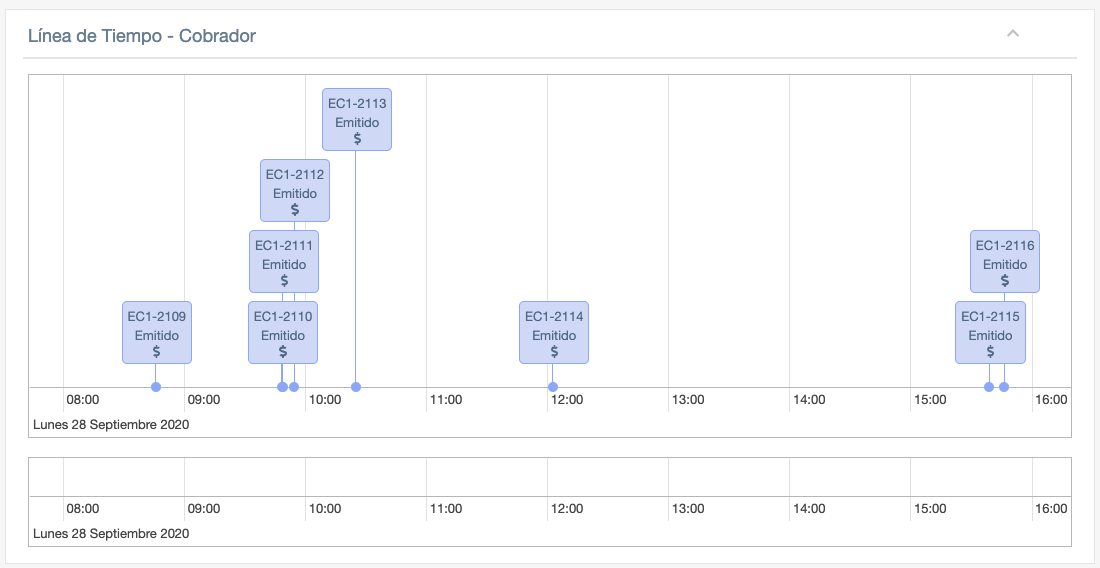Select the EC1-2109 timeline dot marker
Screen dimensions: 1100x568
coord(156,387)
